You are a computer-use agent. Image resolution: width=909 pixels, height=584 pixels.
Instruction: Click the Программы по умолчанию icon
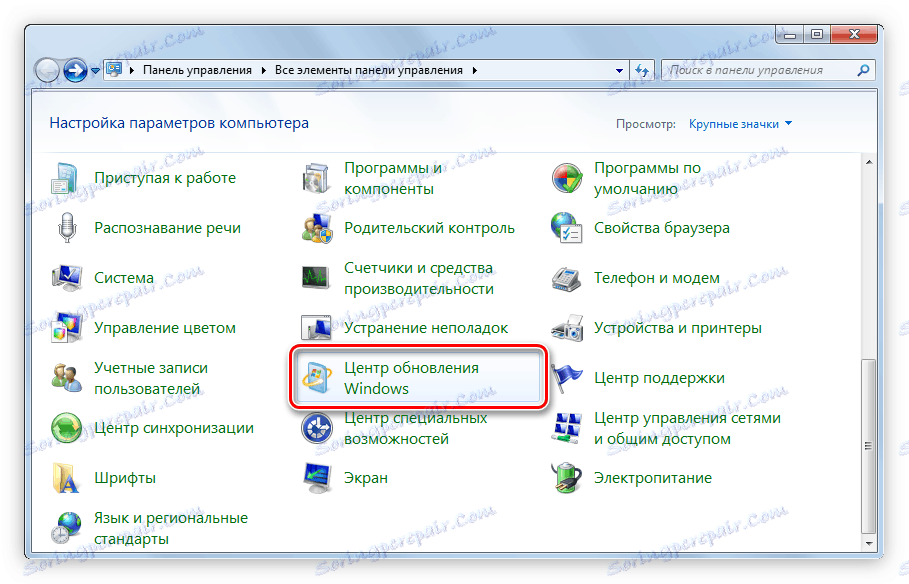pos(566,178)
